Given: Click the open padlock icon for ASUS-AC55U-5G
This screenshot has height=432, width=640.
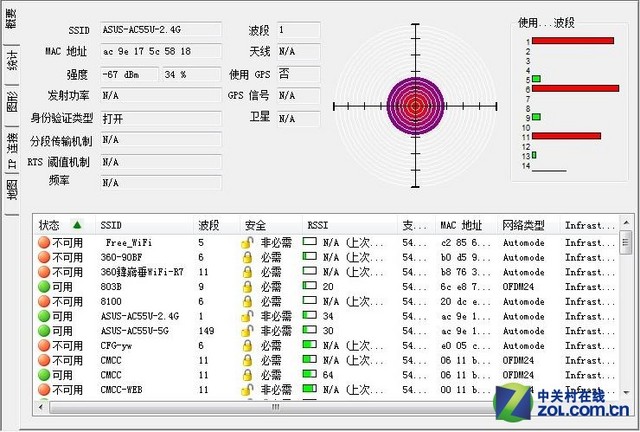Looking at the screenshot, I should click(x=247, y=331).
